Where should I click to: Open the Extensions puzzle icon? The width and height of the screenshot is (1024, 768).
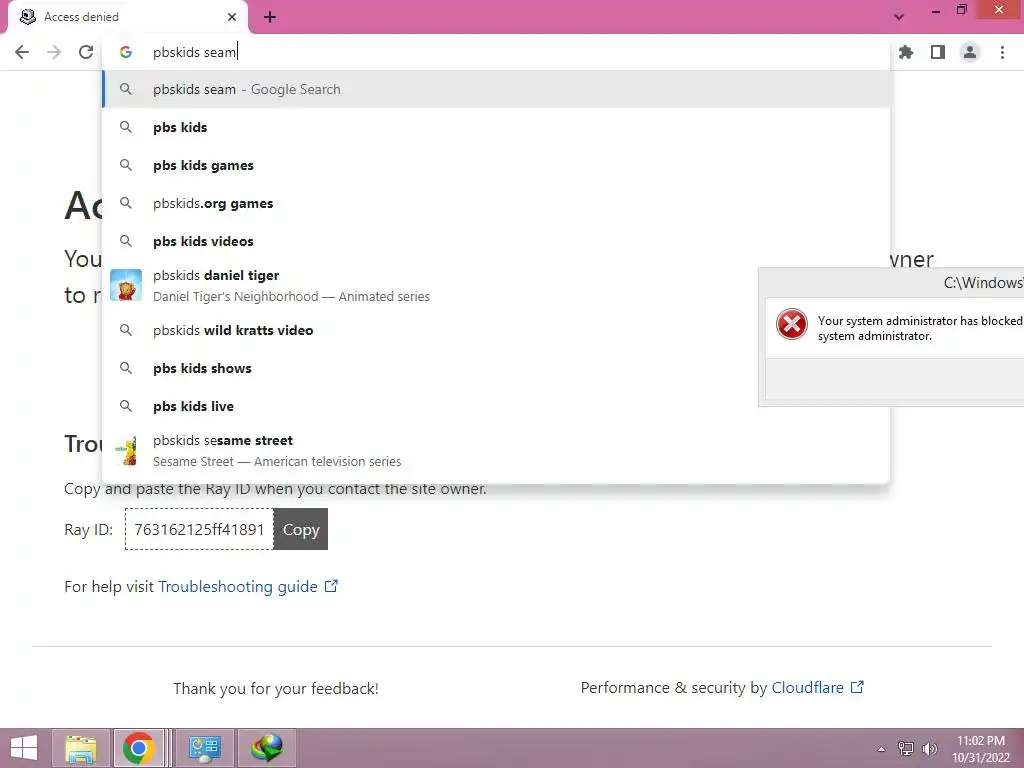tap(906, 52)
